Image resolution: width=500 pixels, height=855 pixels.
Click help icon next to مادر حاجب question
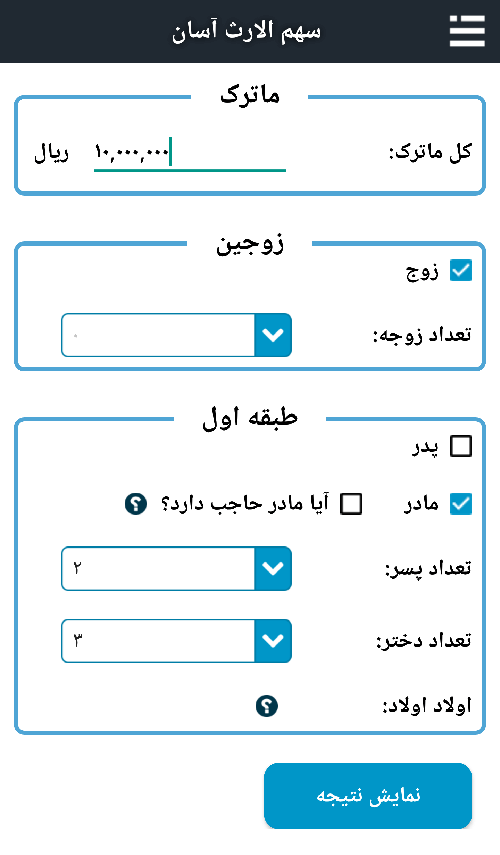136,503
